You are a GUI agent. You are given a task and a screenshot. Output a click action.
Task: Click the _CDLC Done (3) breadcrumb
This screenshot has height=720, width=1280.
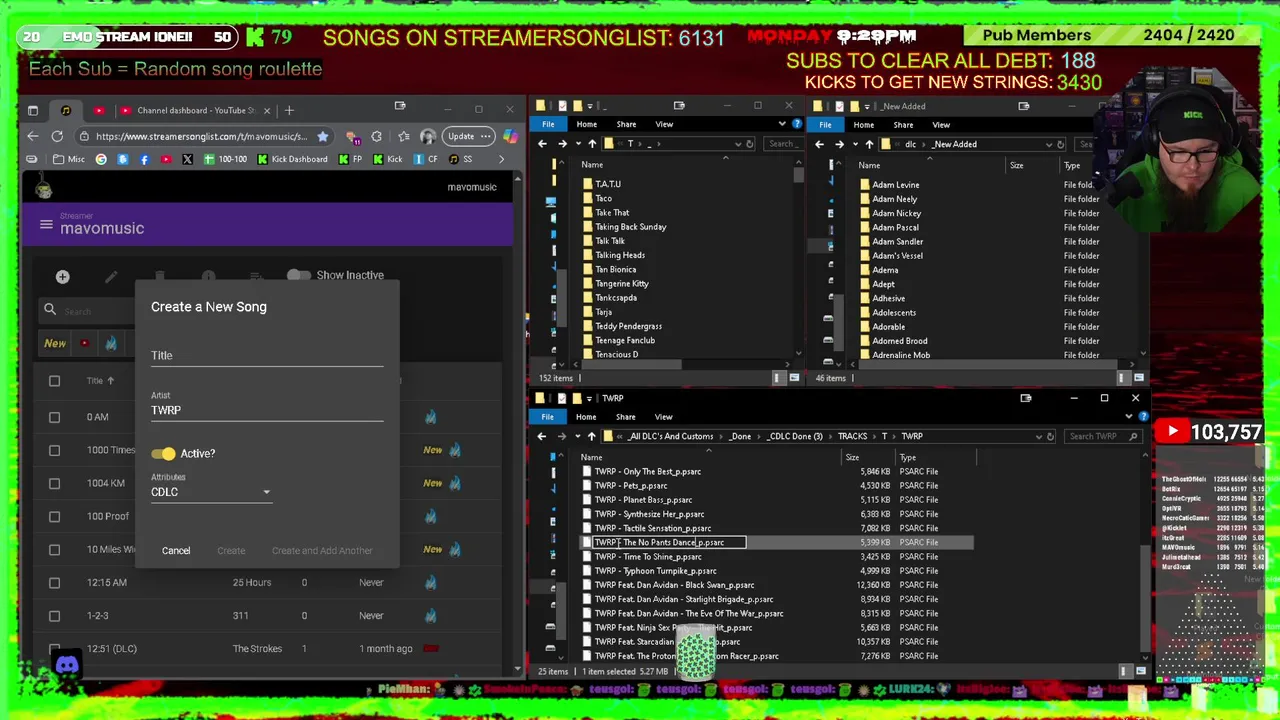pyautogui.click(x=793, y=436)
